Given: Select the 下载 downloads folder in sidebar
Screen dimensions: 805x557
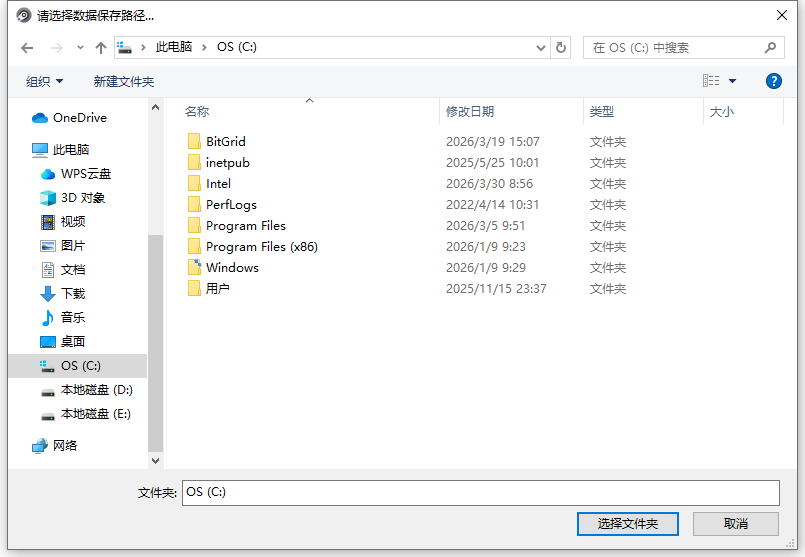Looking at the screenshot, I should [x=73, y=294].
